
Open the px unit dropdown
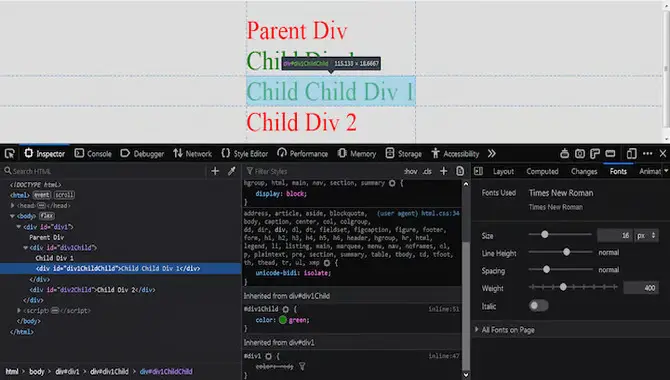click(x=646, y=236)
